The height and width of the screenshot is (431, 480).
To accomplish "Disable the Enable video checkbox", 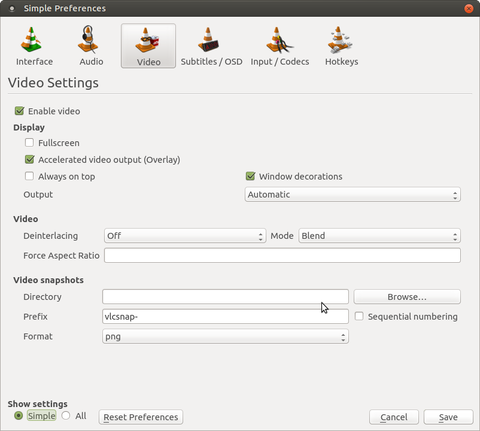I will pos(19,111).
